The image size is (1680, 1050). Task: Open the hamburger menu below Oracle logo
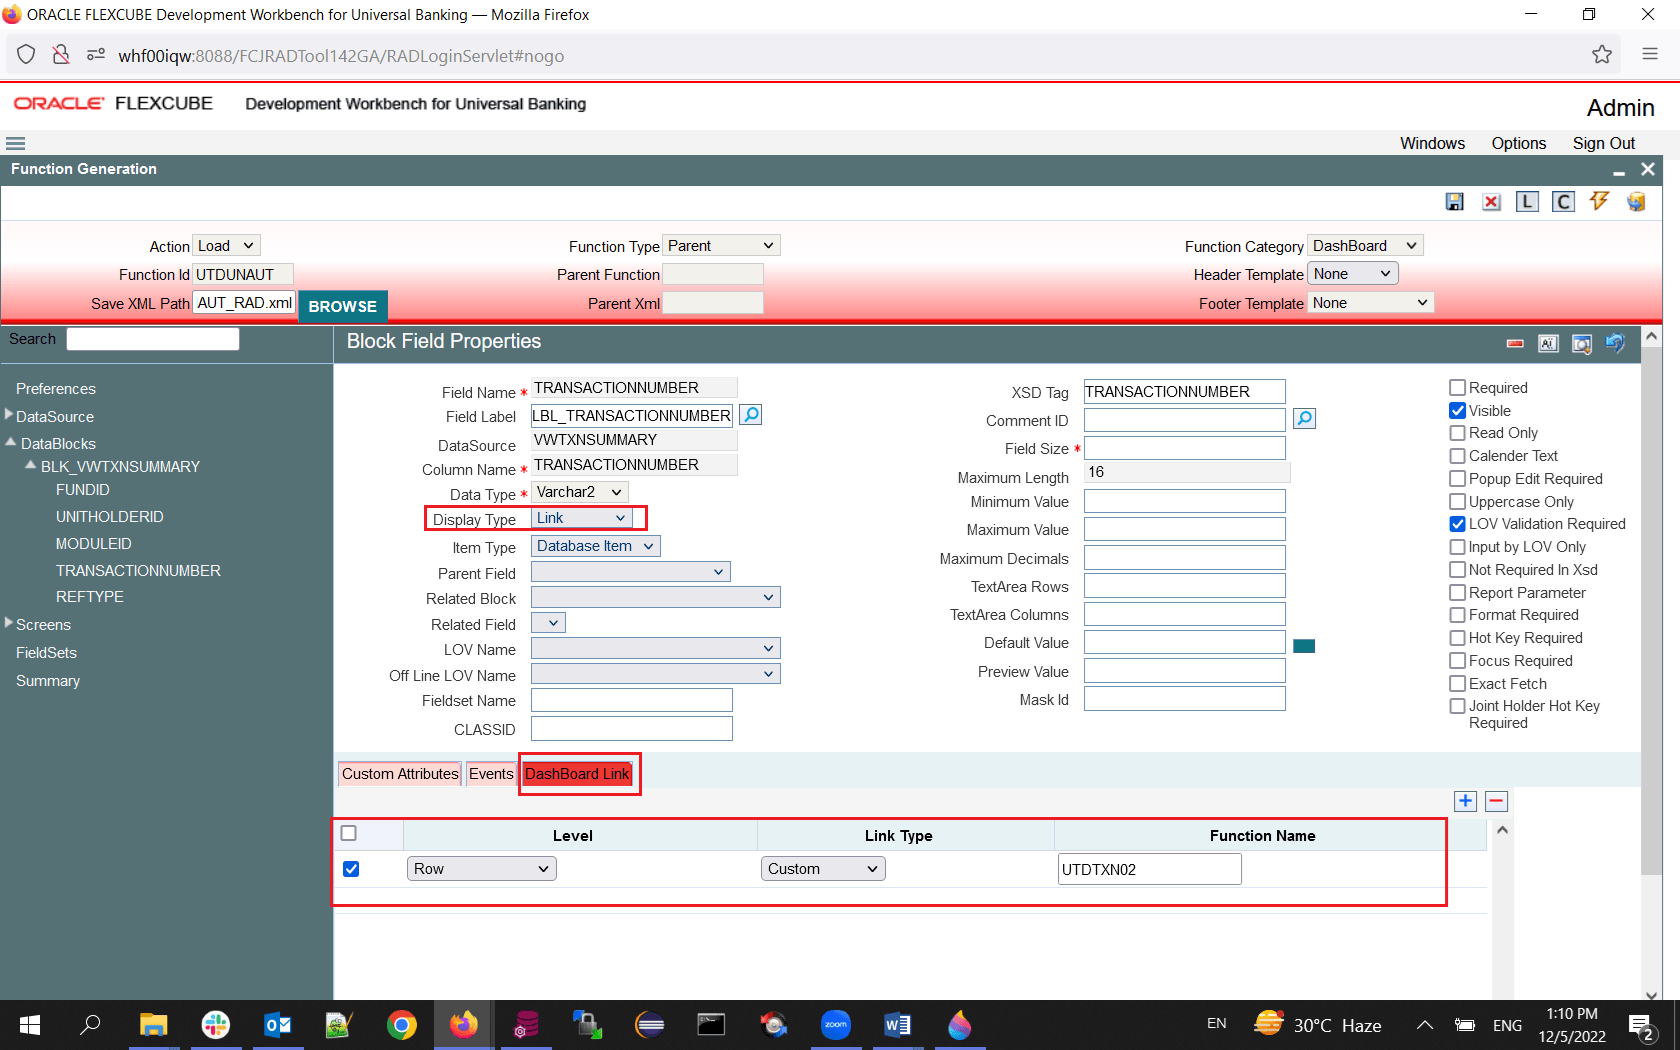(x=15, y=144)
